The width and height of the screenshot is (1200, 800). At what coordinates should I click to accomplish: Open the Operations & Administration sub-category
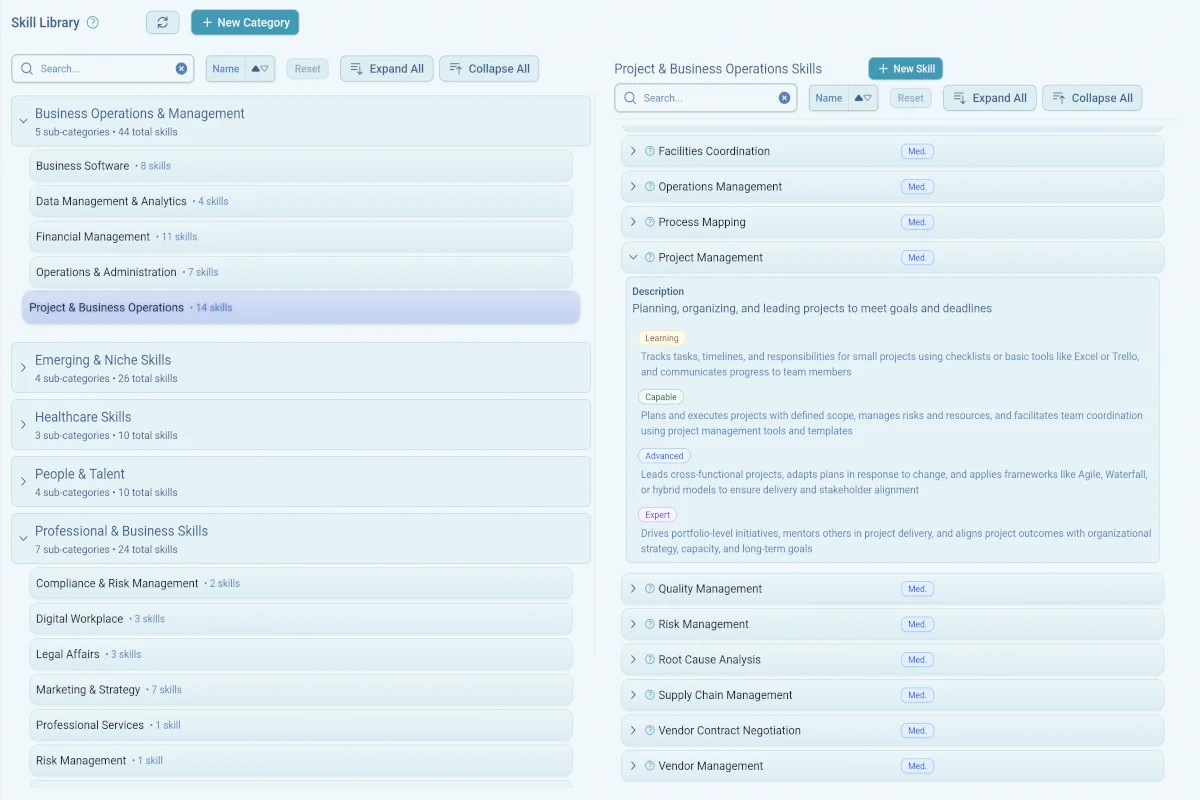click(301, 272)
